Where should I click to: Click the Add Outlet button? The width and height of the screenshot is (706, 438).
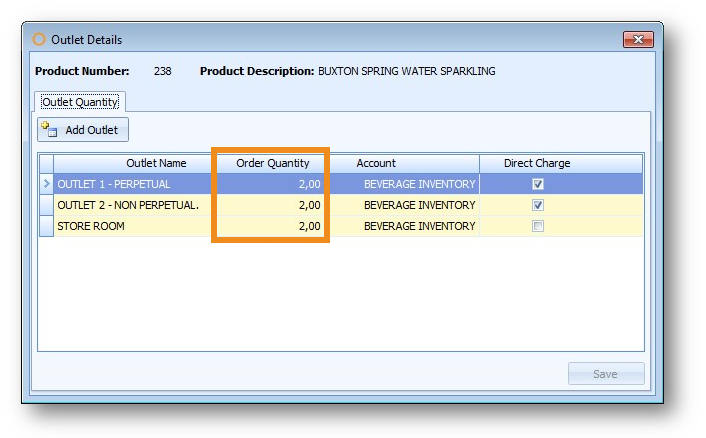pyautogui.click(x=83, y=130)
